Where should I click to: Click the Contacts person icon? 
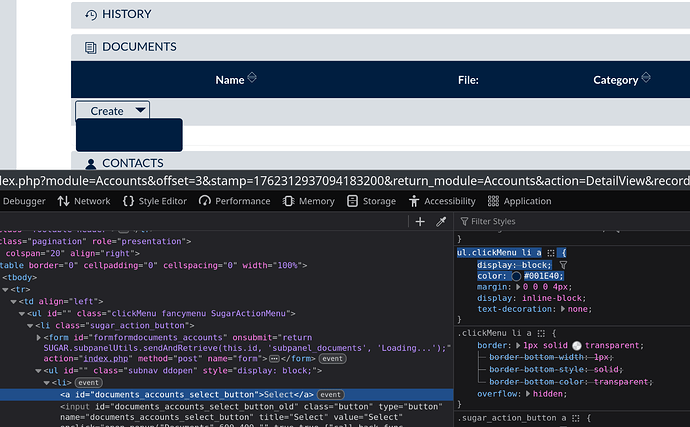[91, 163]
